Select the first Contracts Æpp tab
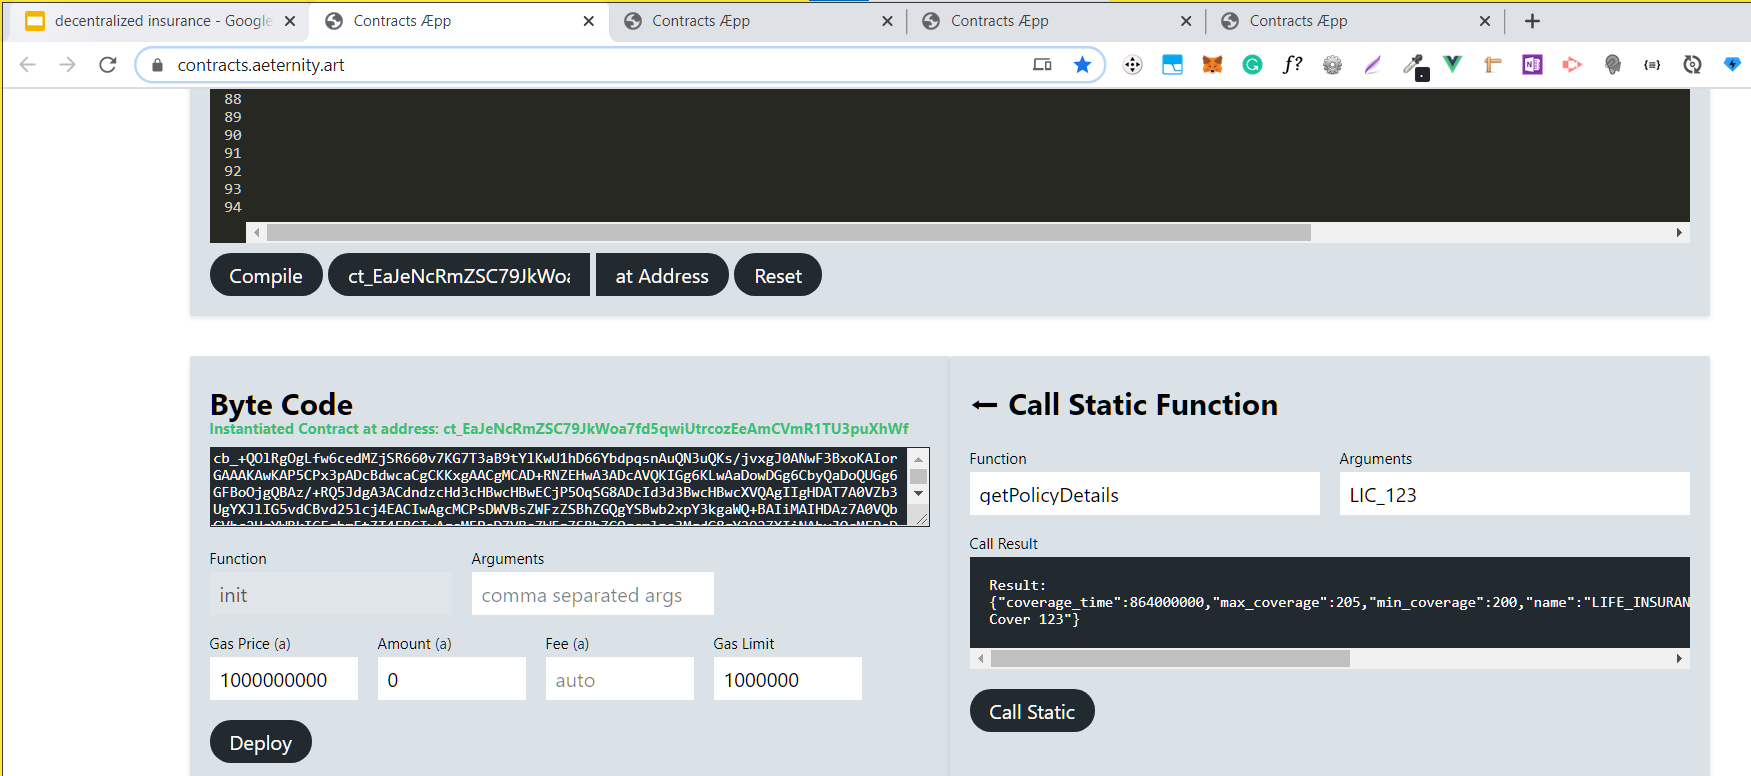The height and width of the screenshot is (776, 1751). click(458, 21)
